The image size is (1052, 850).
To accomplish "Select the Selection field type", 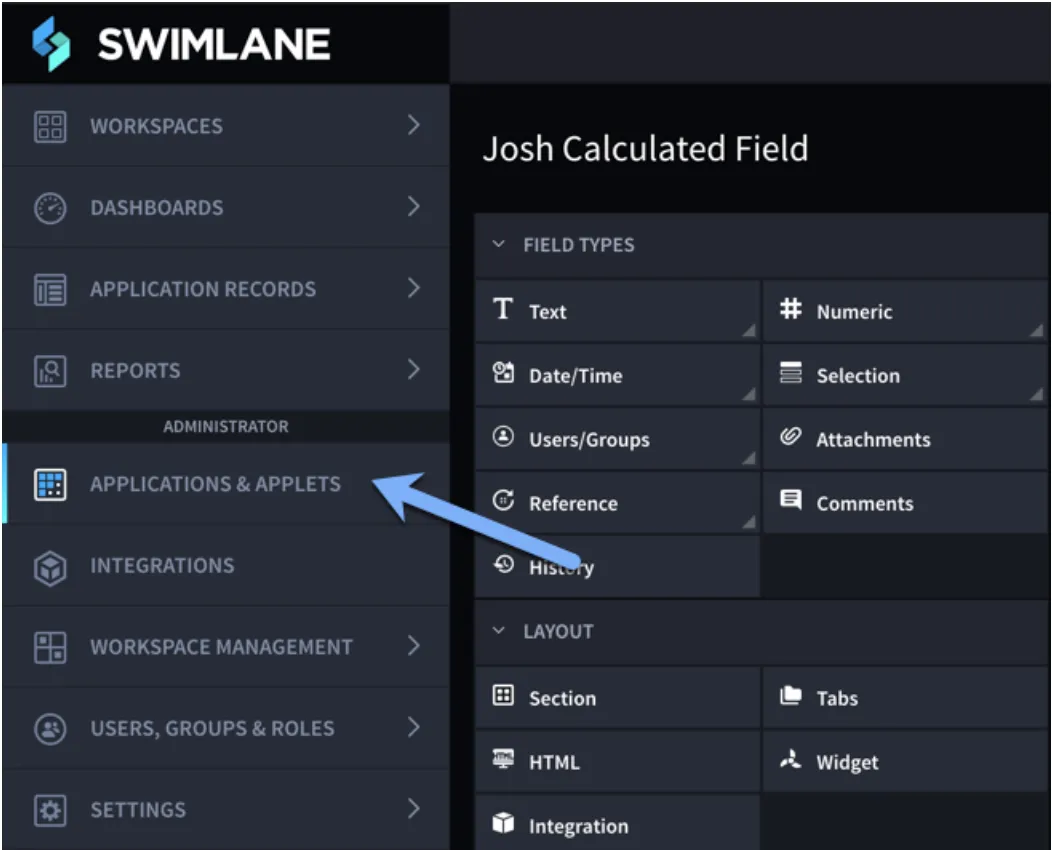I will click(906, 375).
